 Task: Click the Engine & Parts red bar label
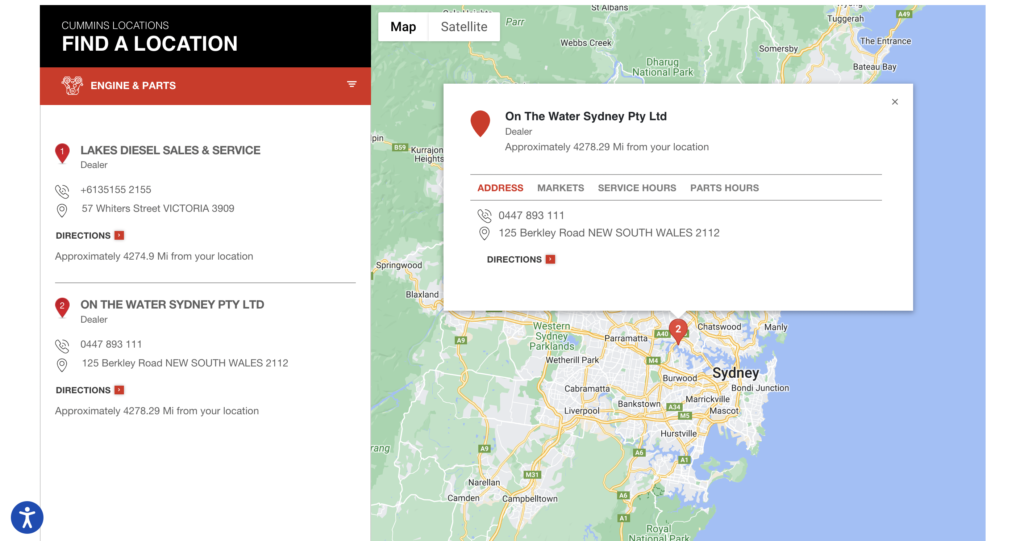pos(133,86)
